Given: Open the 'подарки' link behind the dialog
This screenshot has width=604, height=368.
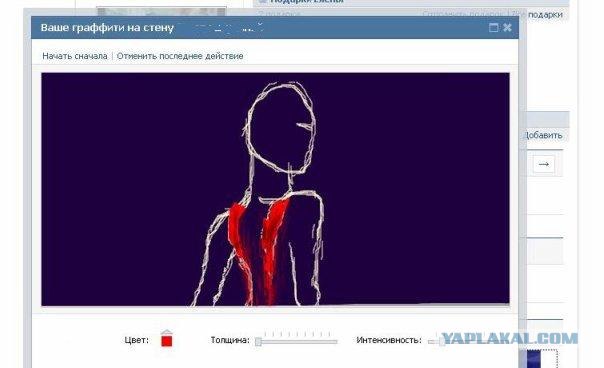Looking at the screenshot, I should 545,15.
